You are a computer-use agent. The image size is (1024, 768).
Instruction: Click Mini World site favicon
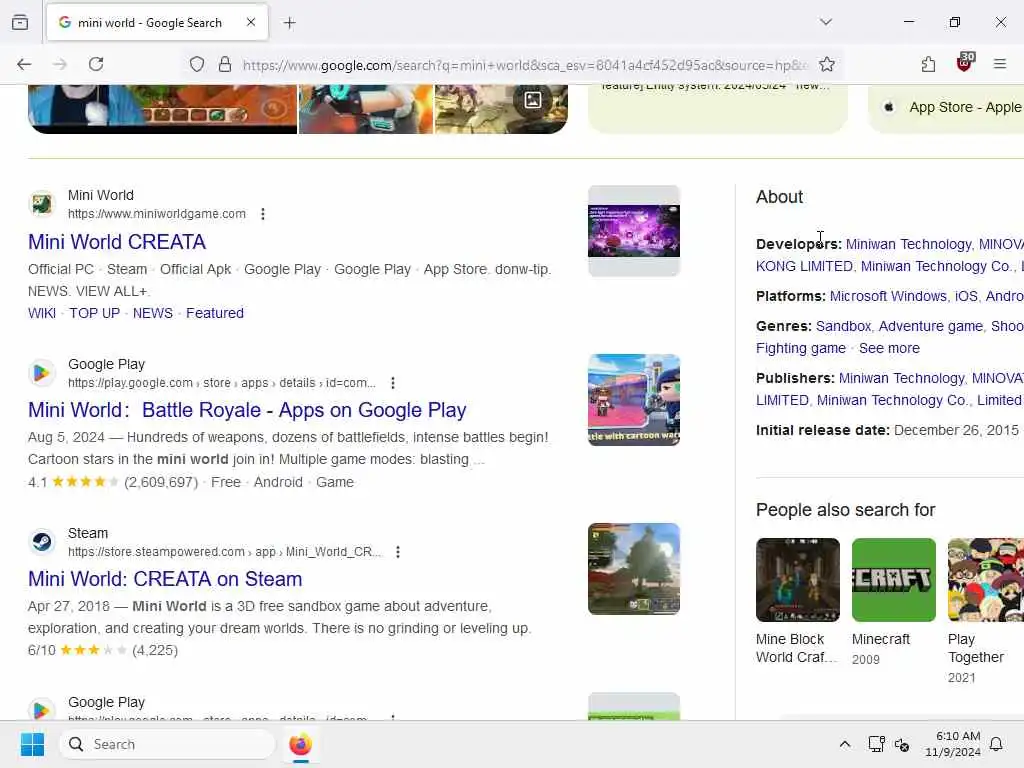coord(42,204)
